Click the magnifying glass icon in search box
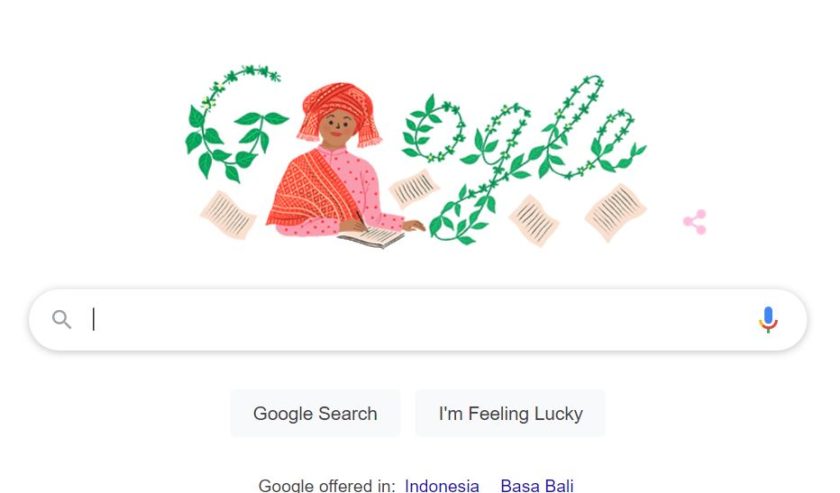The image size is (840, 493). [x=62, y=319]
